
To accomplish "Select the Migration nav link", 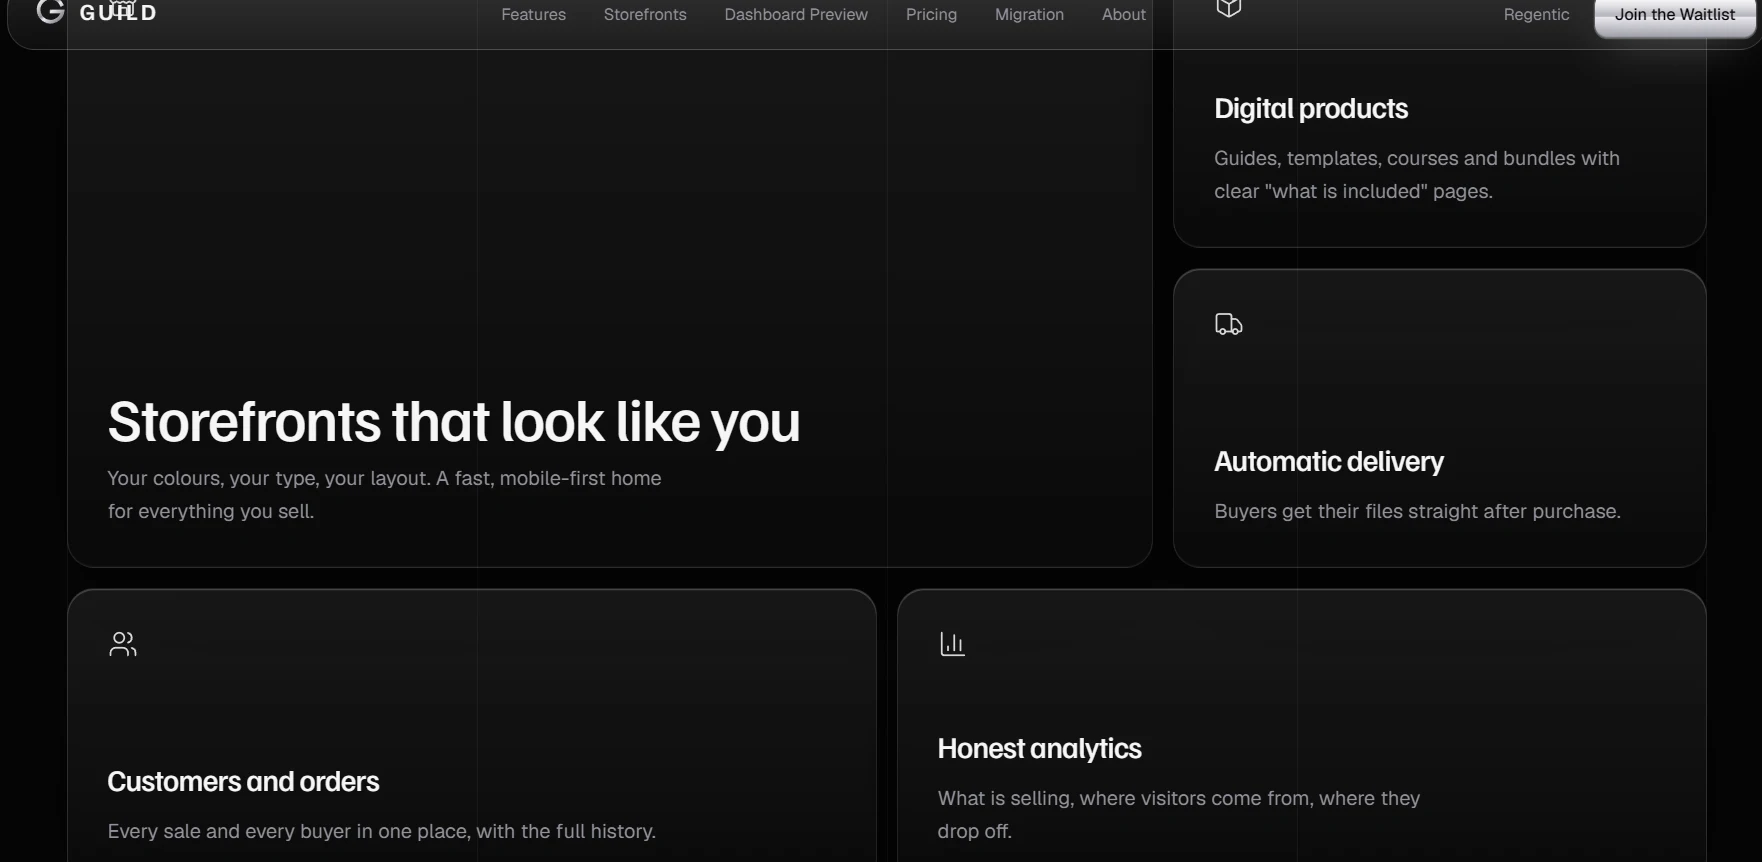I will (1029, 14).
